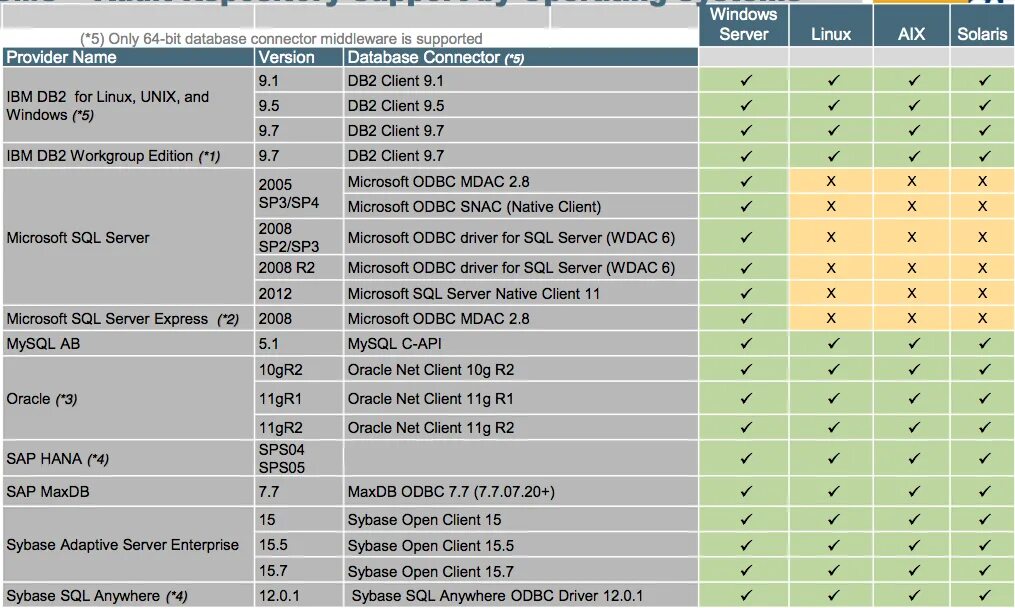This screenshot has height=608, width=1015.
Task: Click version 2008 SP2/SP3 cell
Action: pyautogui.click(x=298, y=237)
